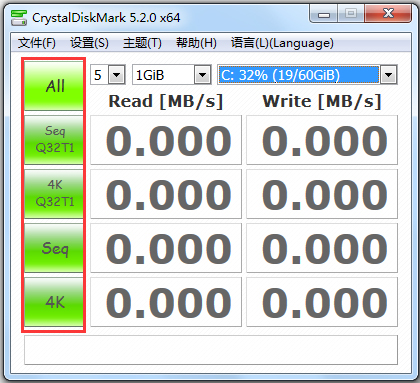Viewport: 420px width, 383px height.
Task: Run the plain Seq test button
Action: pyautogui.click(x=54, y=248)
